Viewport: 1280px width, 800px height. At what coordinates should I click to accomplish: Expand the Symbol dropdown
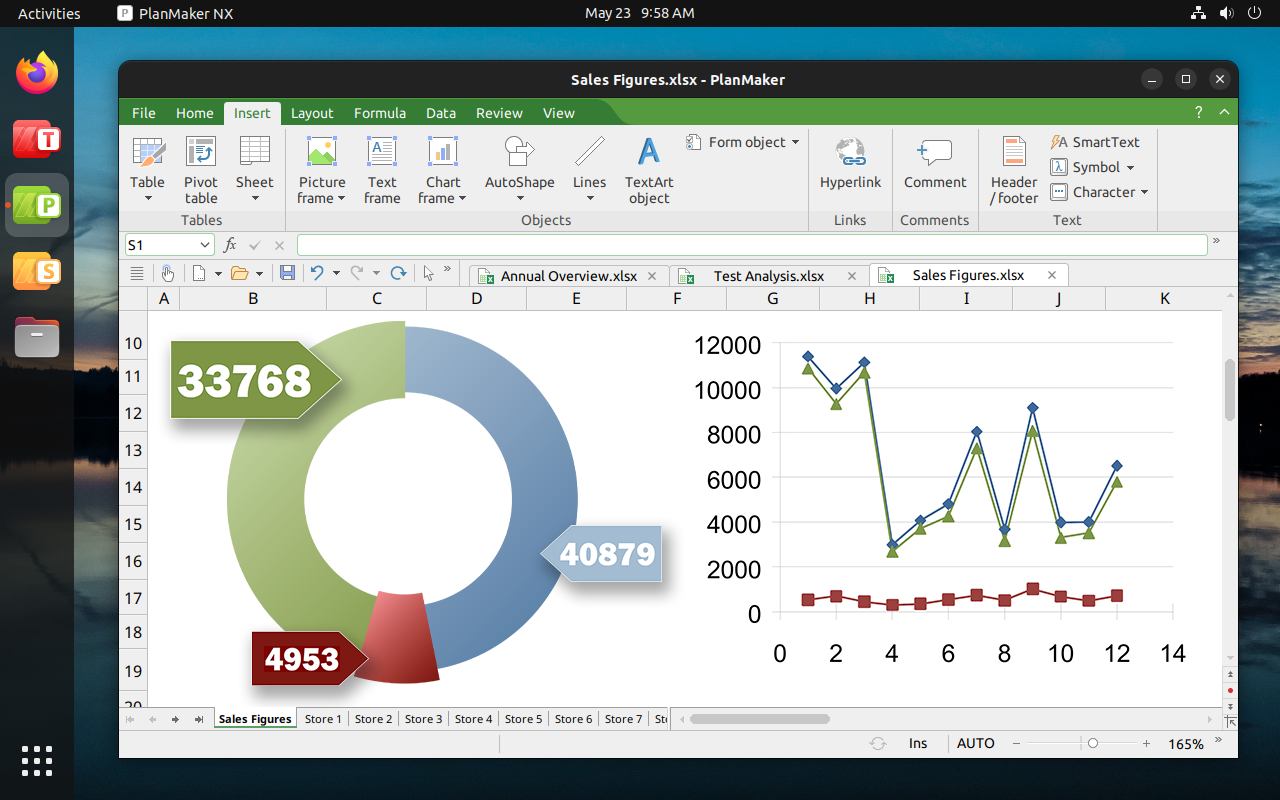coord(1131,168)
